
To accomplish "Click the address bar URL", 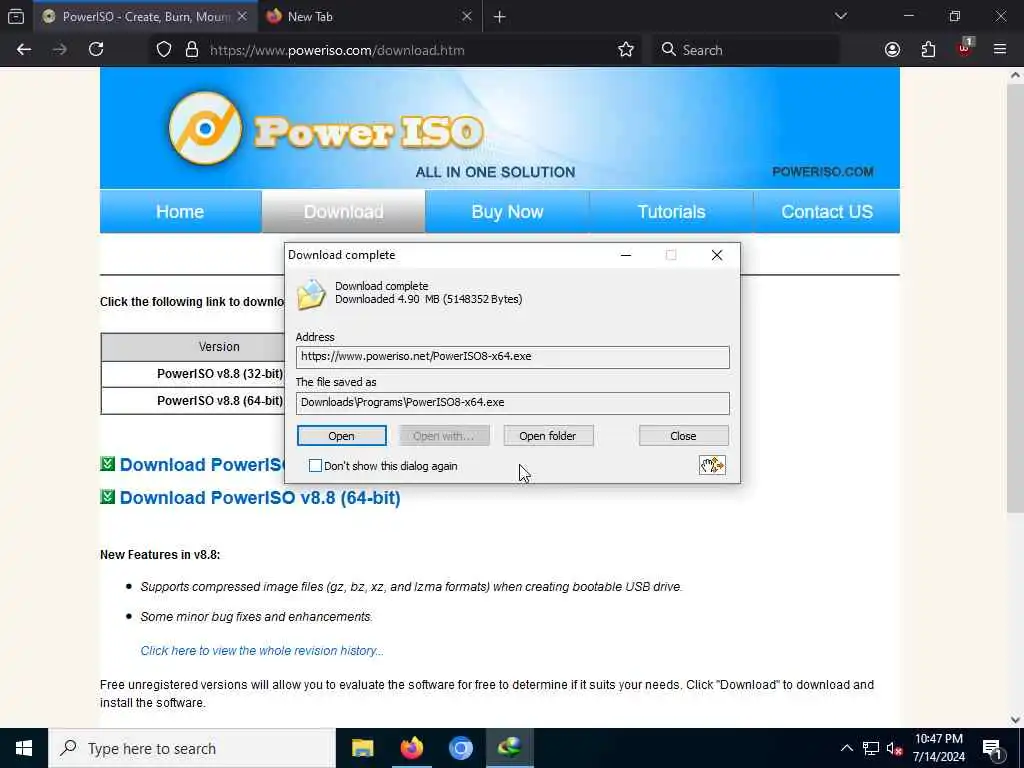I will point(337,50).
